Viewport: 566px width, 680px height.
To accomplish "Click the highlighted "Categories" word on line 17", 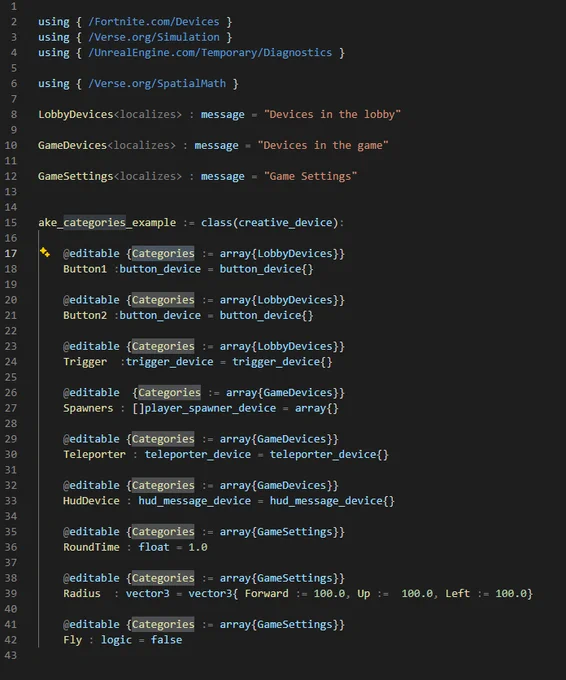I will pos(163,253).
